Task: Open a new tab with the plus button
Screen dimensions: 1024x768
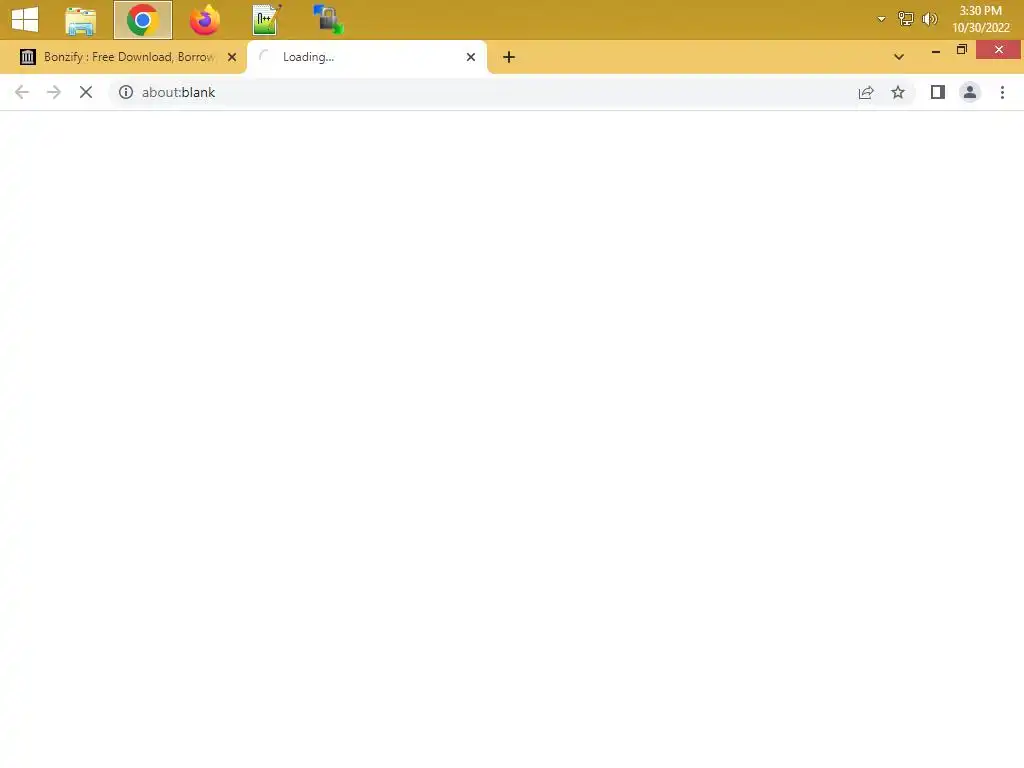Action: pyautogui.click(x=509, y=57)
